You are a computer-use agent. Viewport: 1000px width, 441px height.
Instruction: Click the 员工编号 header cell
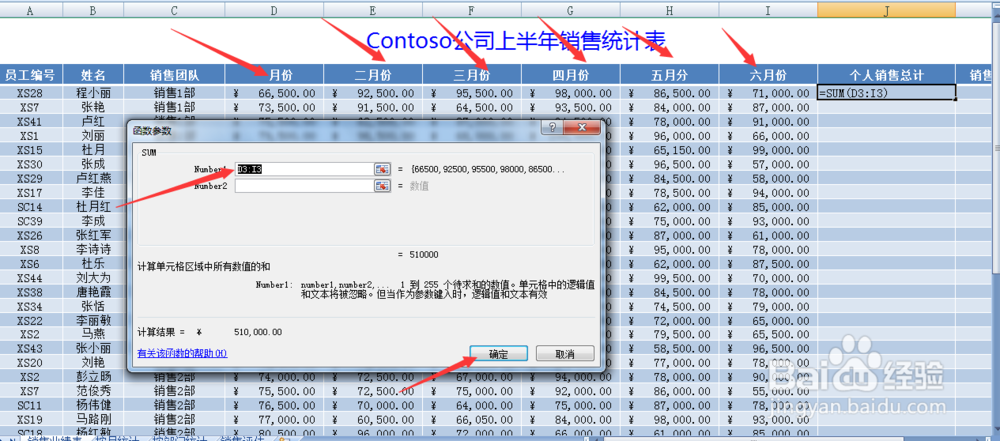pyautogui.click(x=30, y=75)
